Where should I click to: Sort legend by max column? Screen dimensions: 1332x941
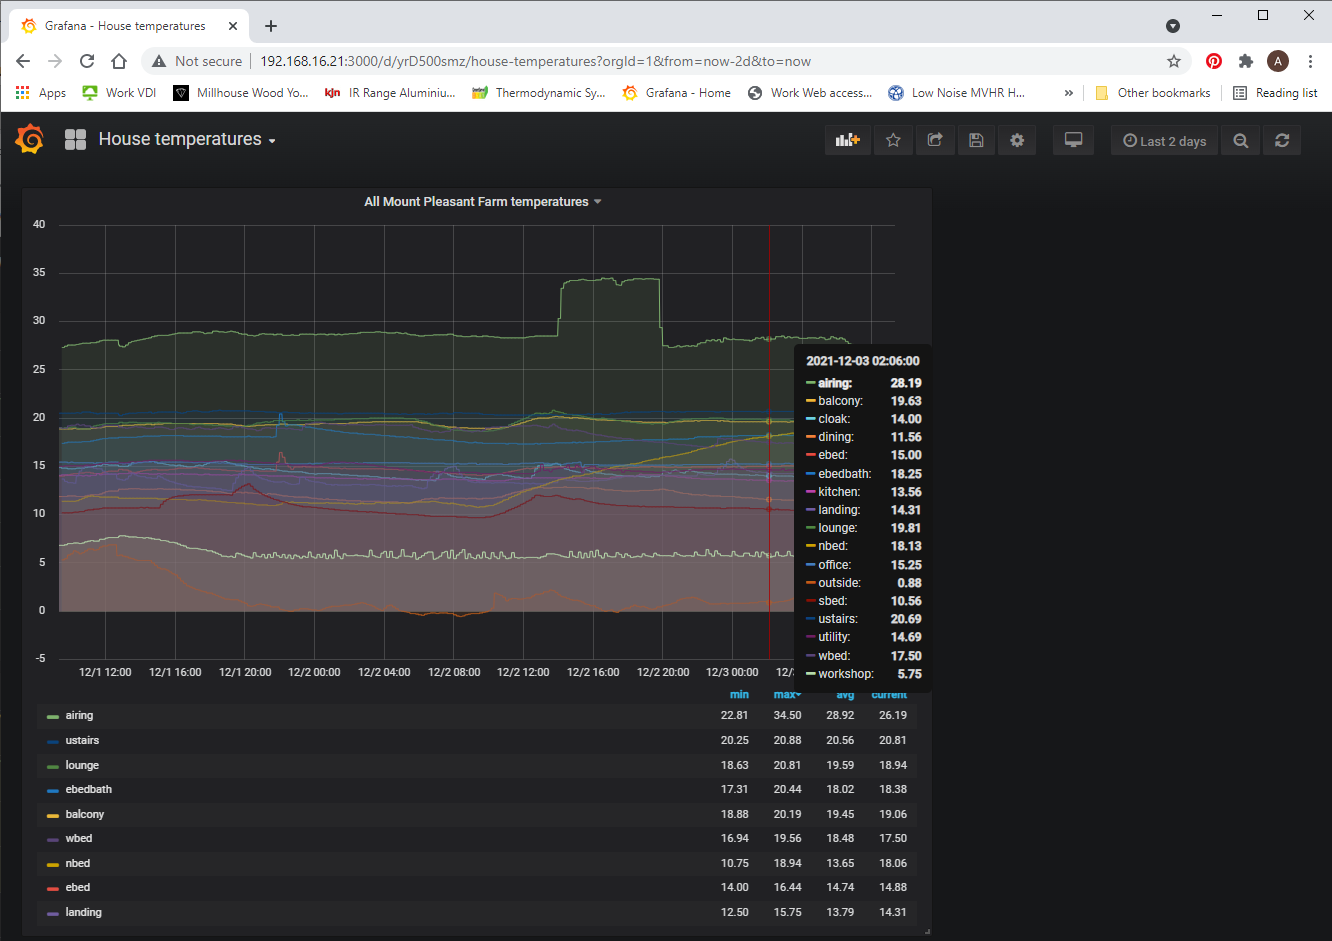coord(786,695)
